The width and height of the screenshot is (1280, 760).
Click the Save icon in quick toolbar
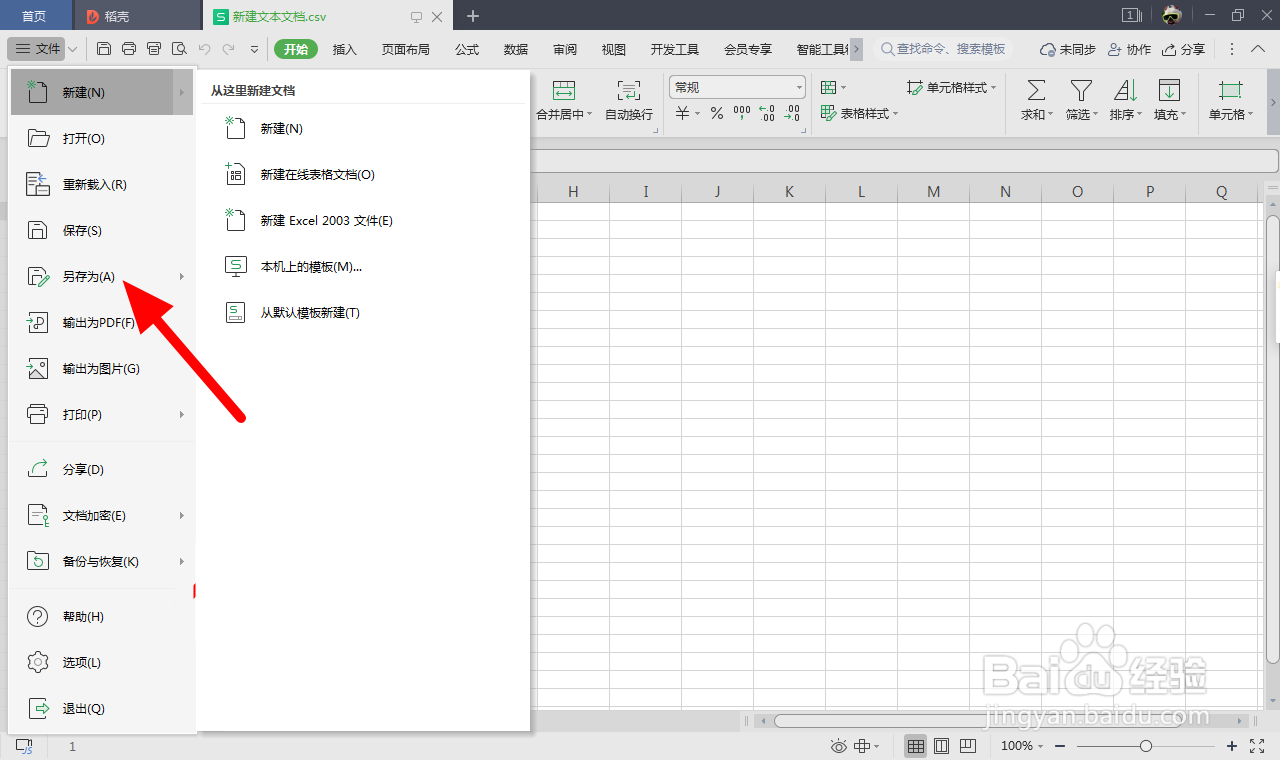click(x=104, y=49)
